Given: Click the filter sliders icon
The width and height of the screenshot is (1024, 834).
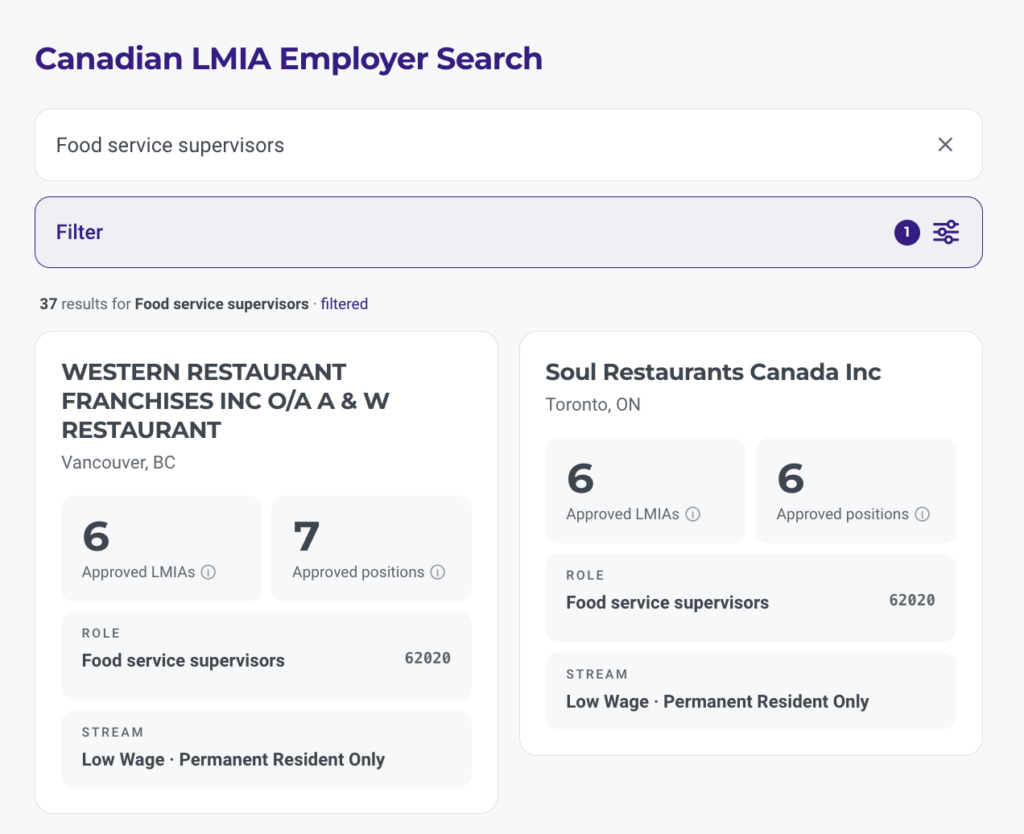Looking at the screenshot, I should (x=946, y=232).
